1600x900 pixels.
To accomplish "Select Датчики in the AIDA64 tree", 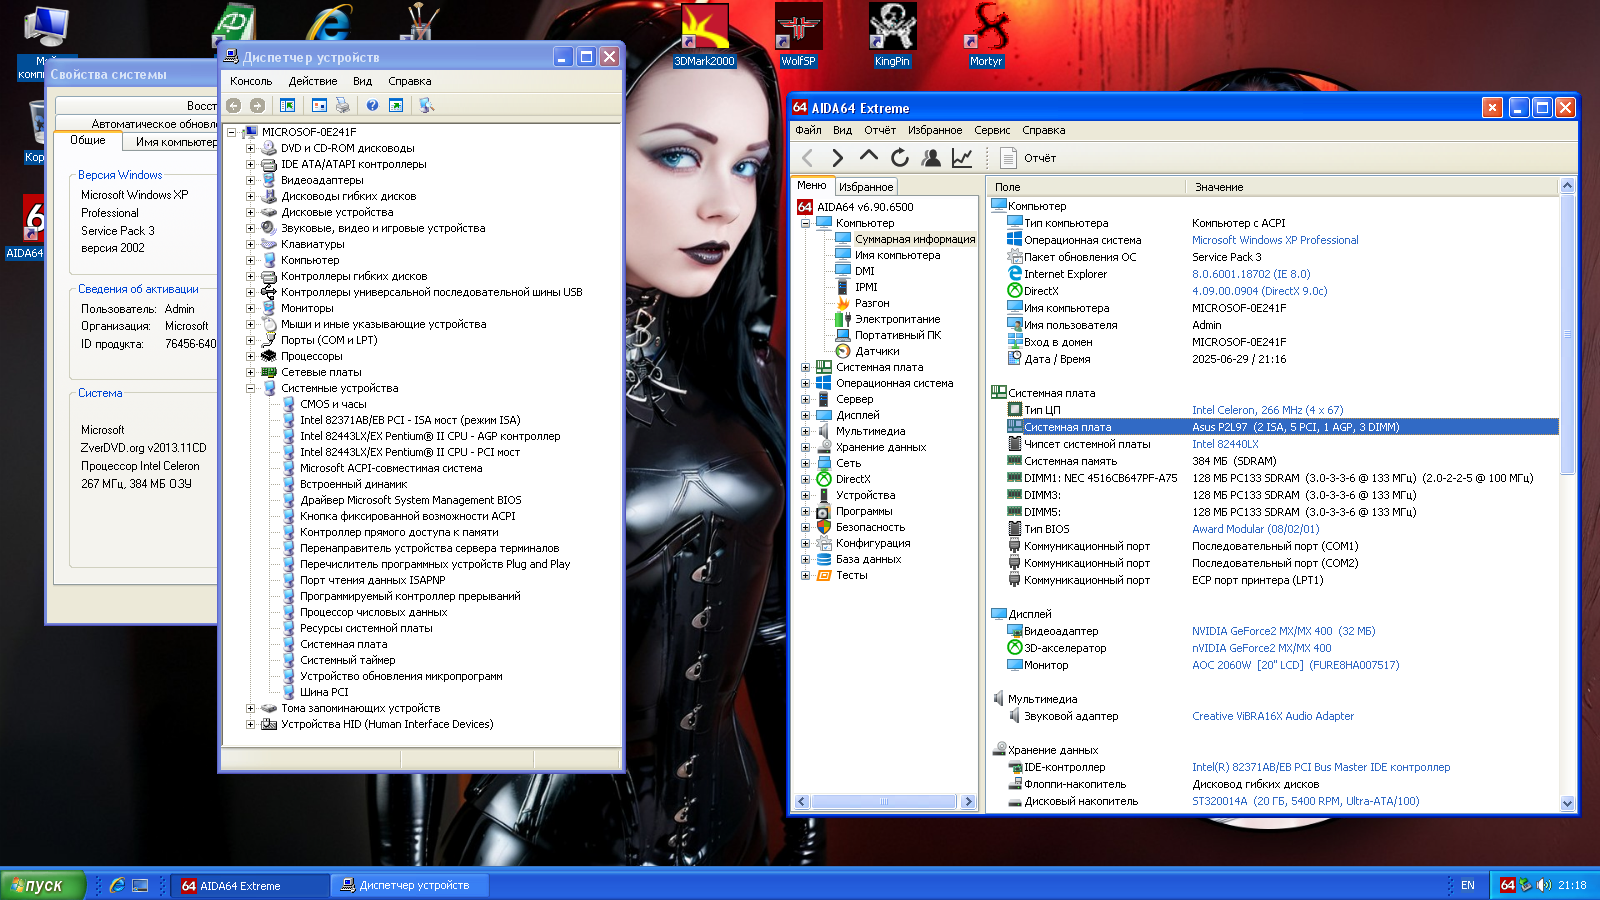I will pos(877,351).
